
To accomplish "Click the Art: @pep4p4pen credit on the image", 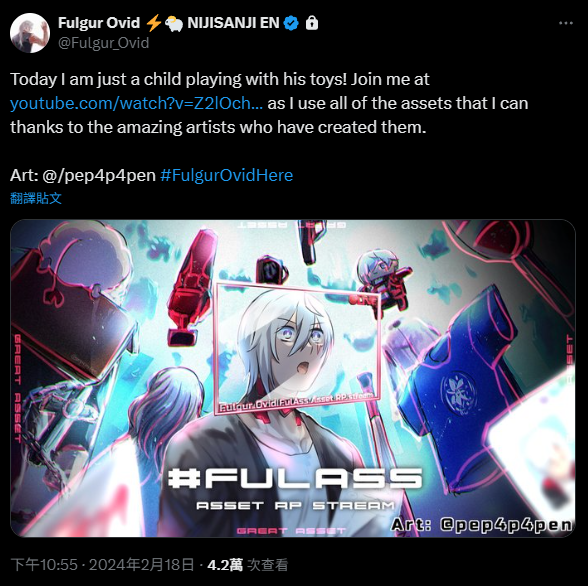I will [x=482, y=525].
